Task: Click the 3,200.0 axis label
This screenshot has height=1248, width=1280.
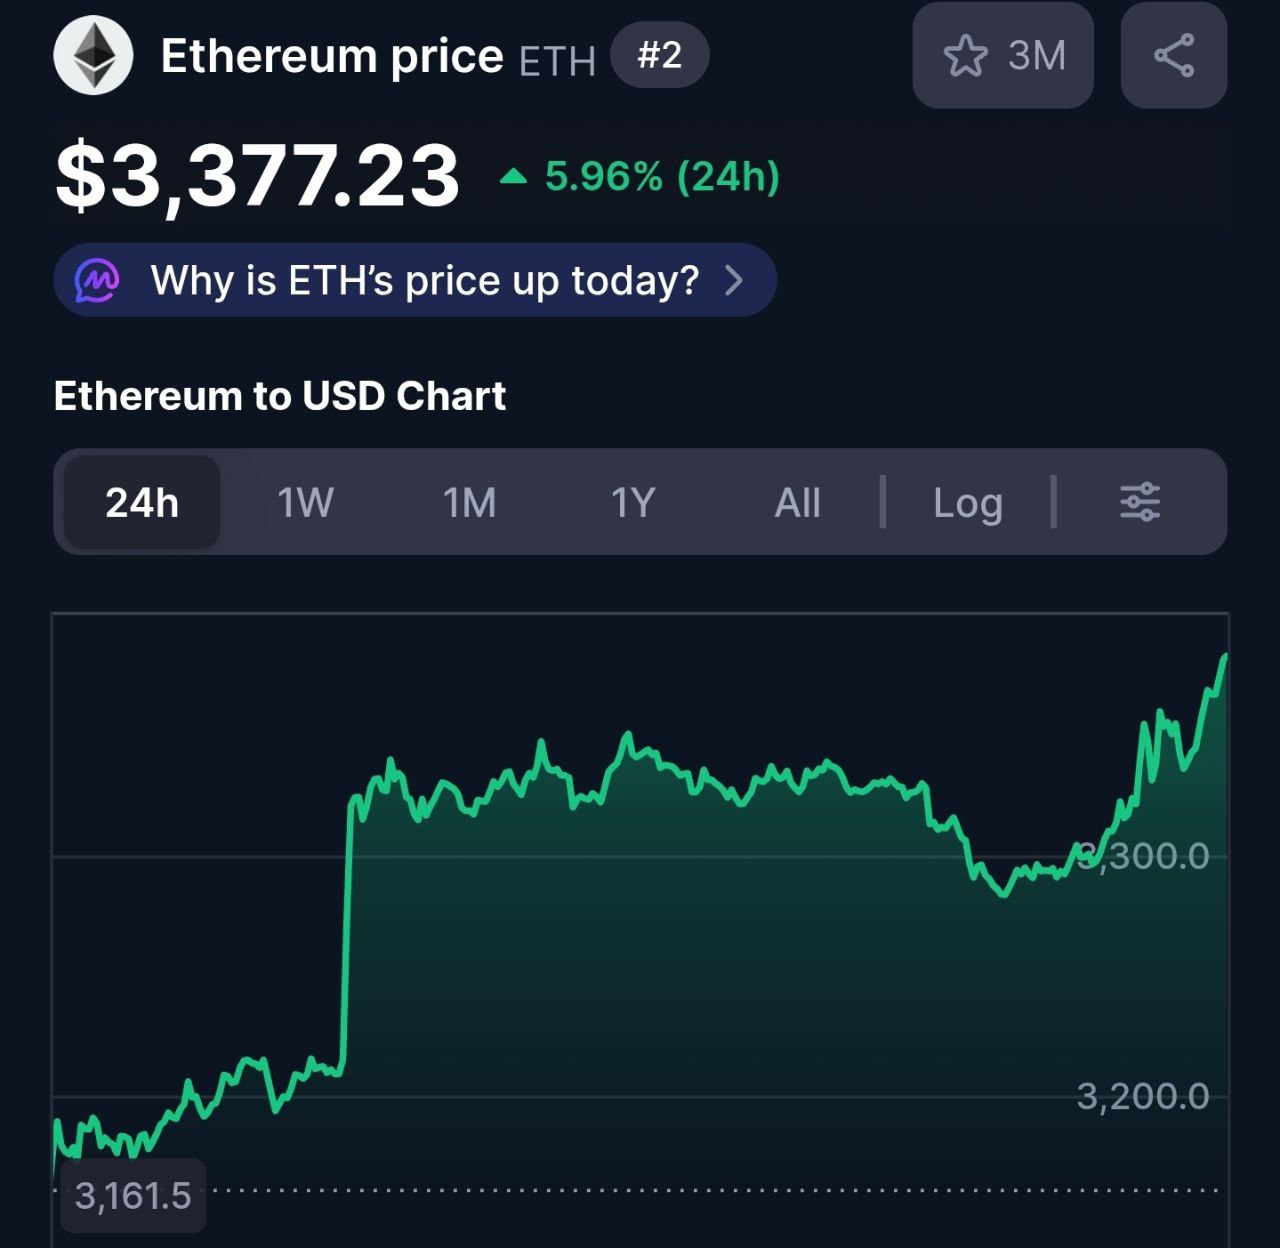Action: pos(1143,1096)
